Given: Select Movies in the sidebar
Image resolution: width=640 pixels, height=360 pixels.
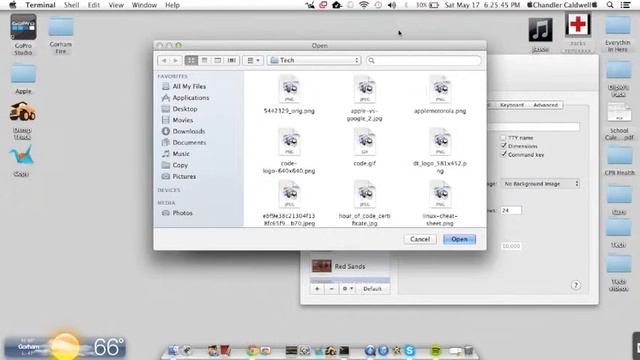Looking at the screenshot, I should click(x=178, y=120).
